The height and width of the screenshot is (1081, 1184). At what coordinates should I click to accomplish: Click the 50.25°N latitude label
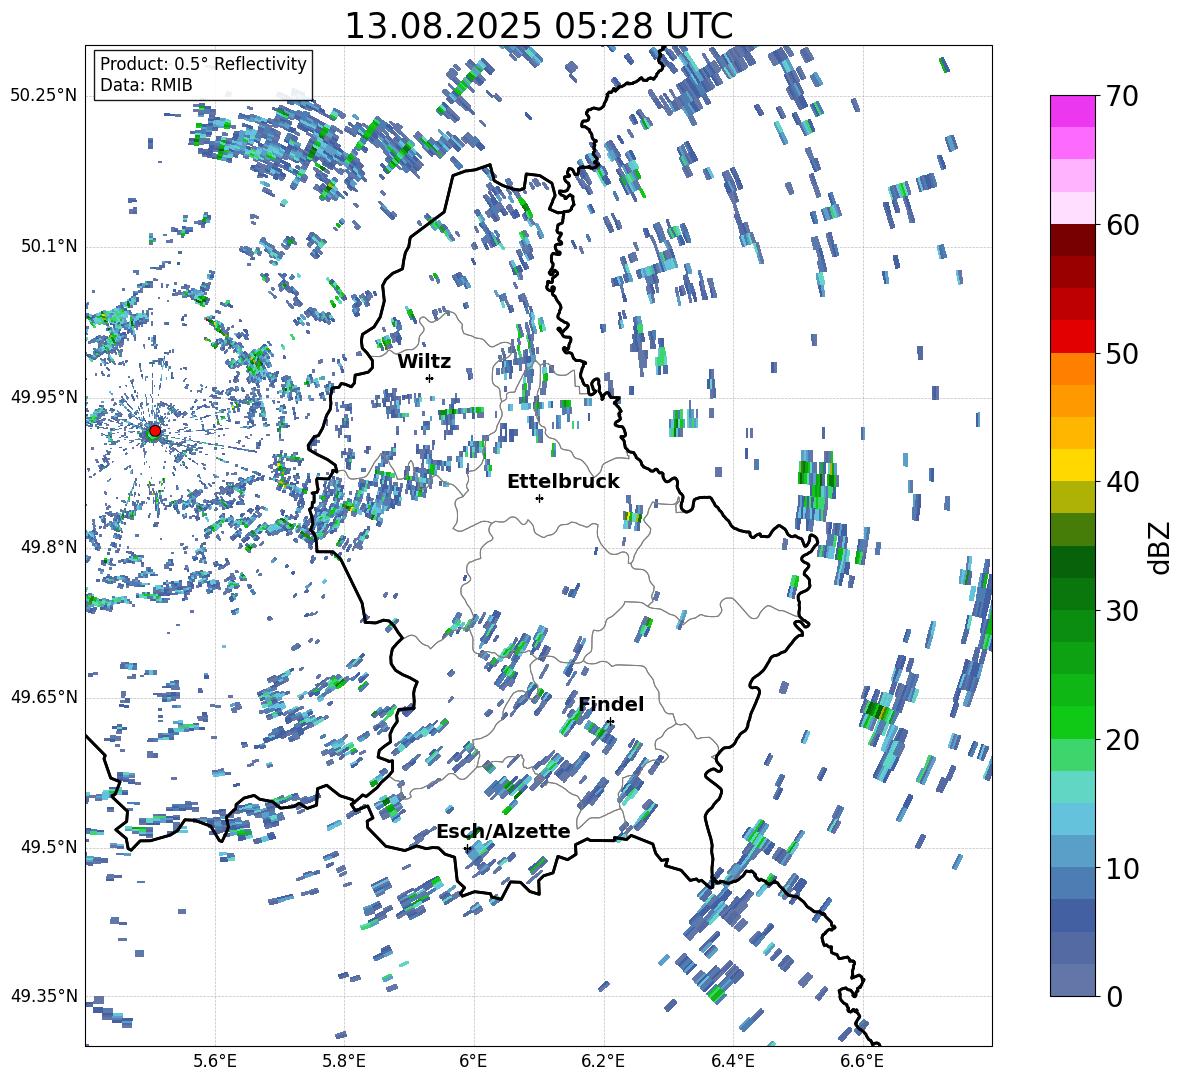pyautogui.click(x=44, y=96)
